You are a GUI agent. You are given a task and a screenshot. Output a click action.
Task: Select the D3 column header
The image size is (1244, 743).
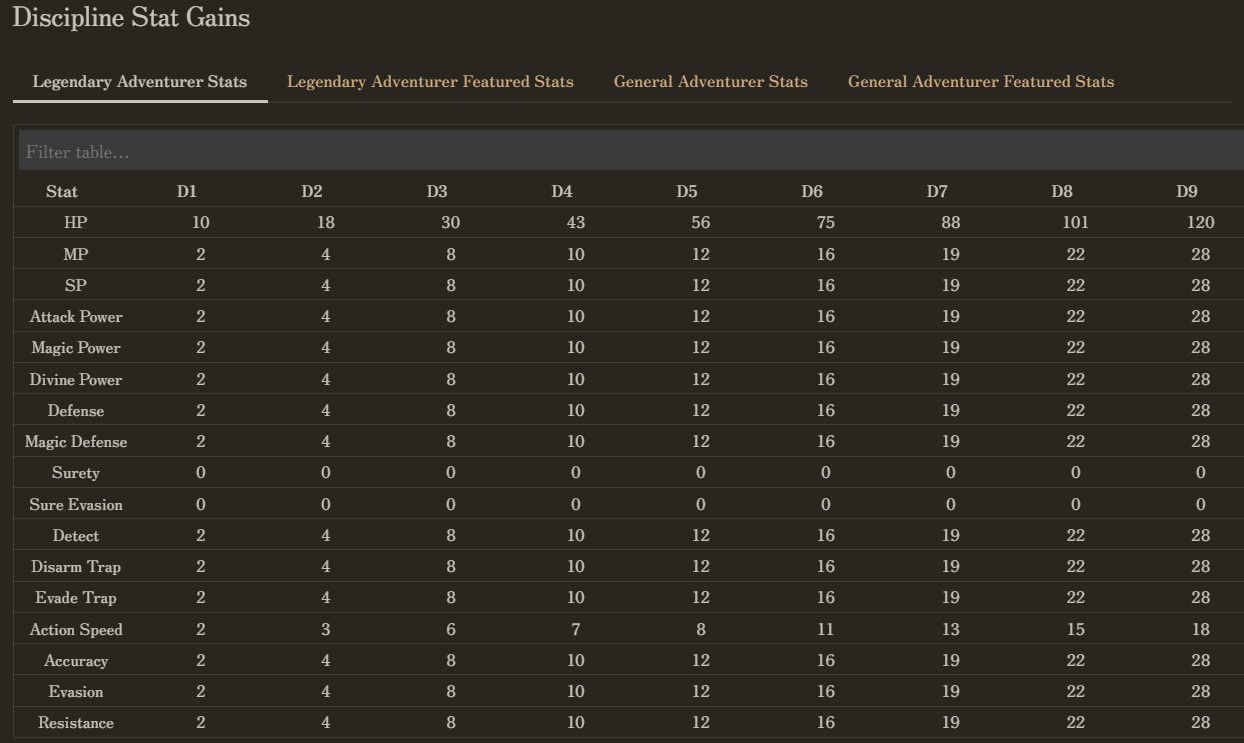437,191
